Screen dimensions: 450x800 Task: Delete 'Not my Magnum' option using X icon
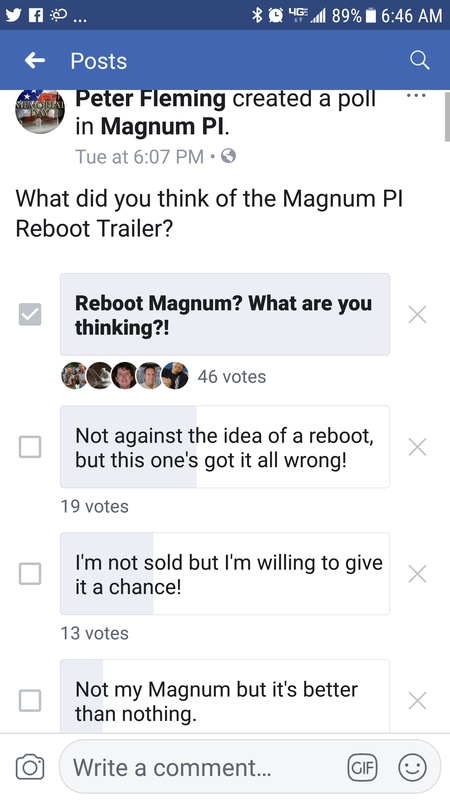[417, 701]
